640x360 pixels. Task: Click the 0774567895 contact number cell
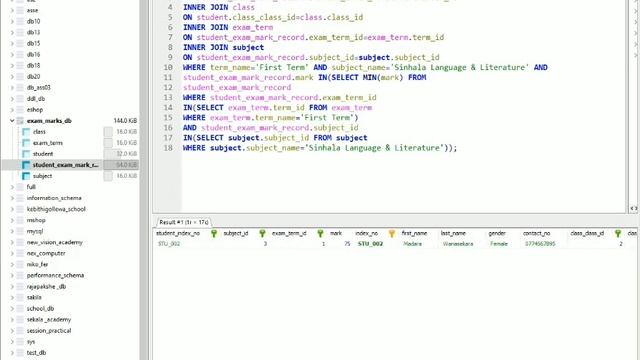[540, 244]
